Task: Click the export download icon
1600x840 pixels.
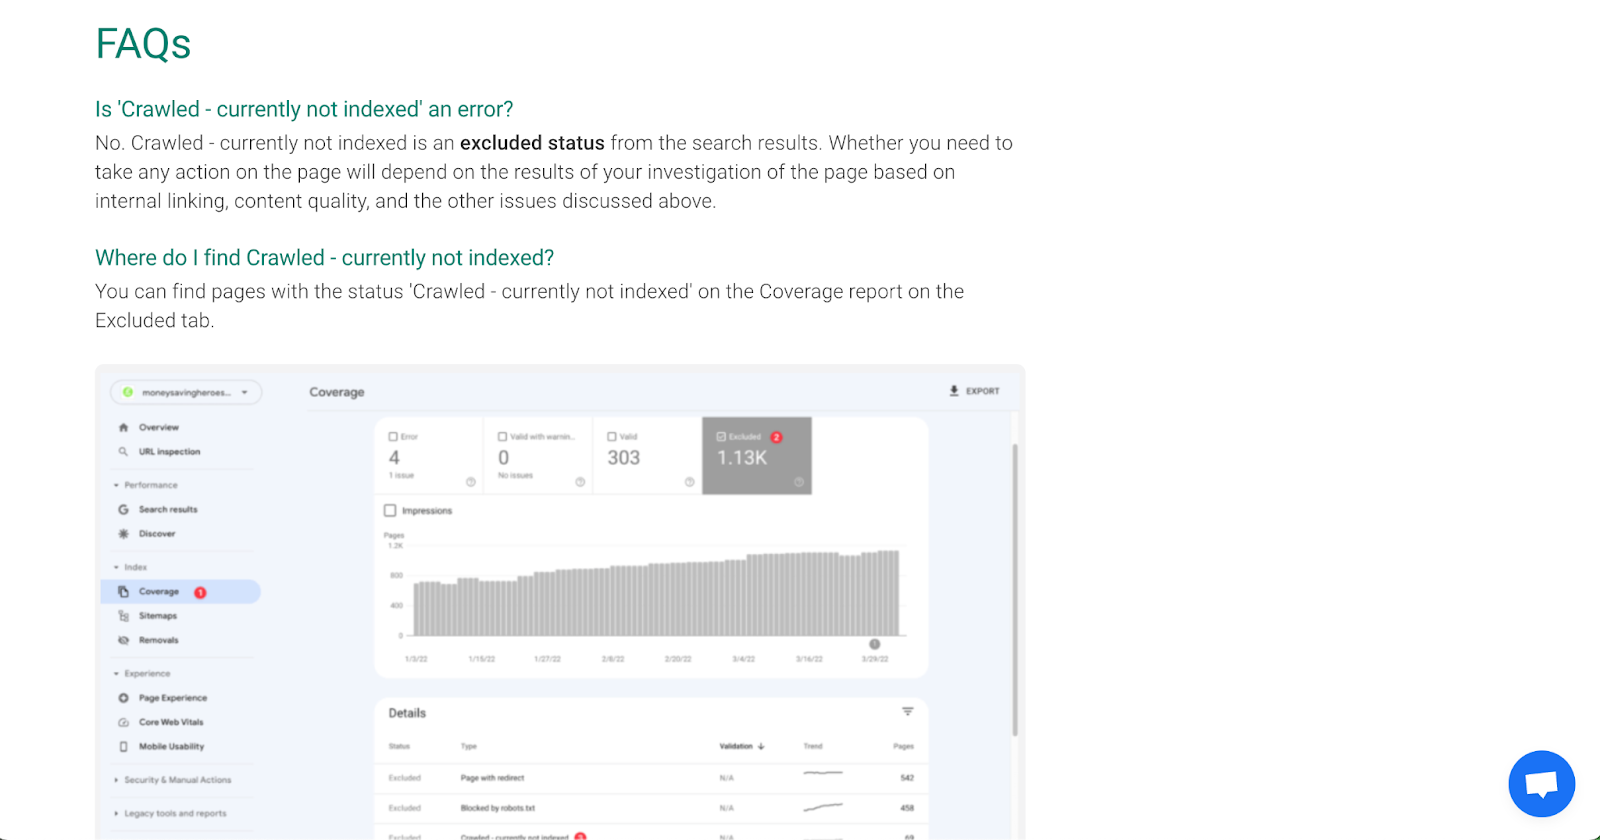Action: click(954, 391)
